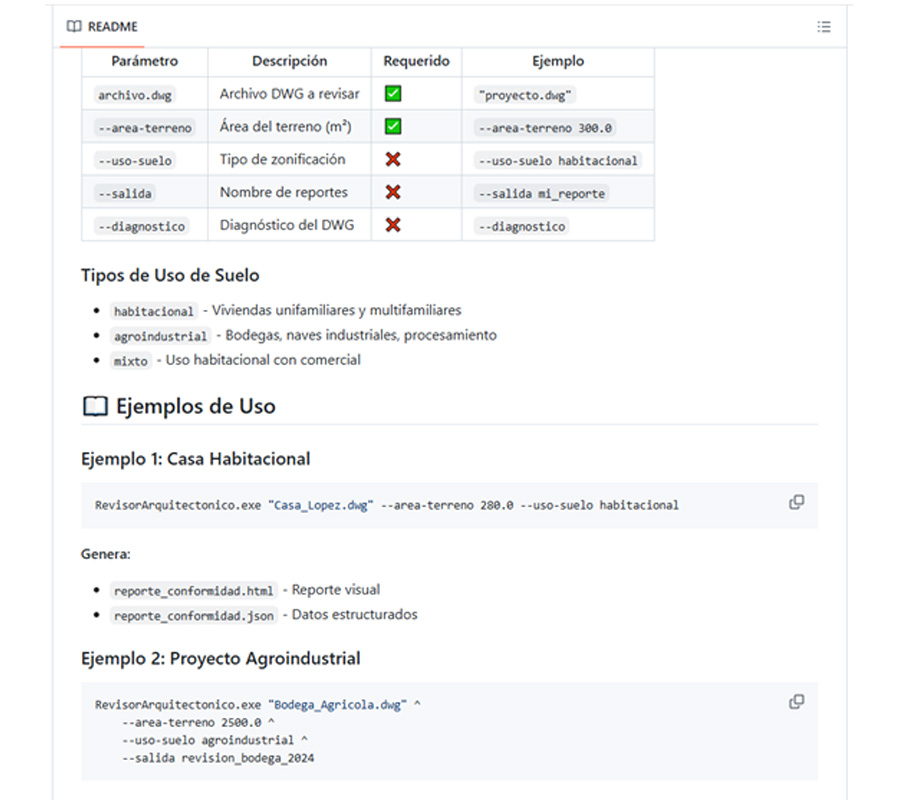Click the habitacional code label in list
900x800 pixels.
click(x=154, y=311)
